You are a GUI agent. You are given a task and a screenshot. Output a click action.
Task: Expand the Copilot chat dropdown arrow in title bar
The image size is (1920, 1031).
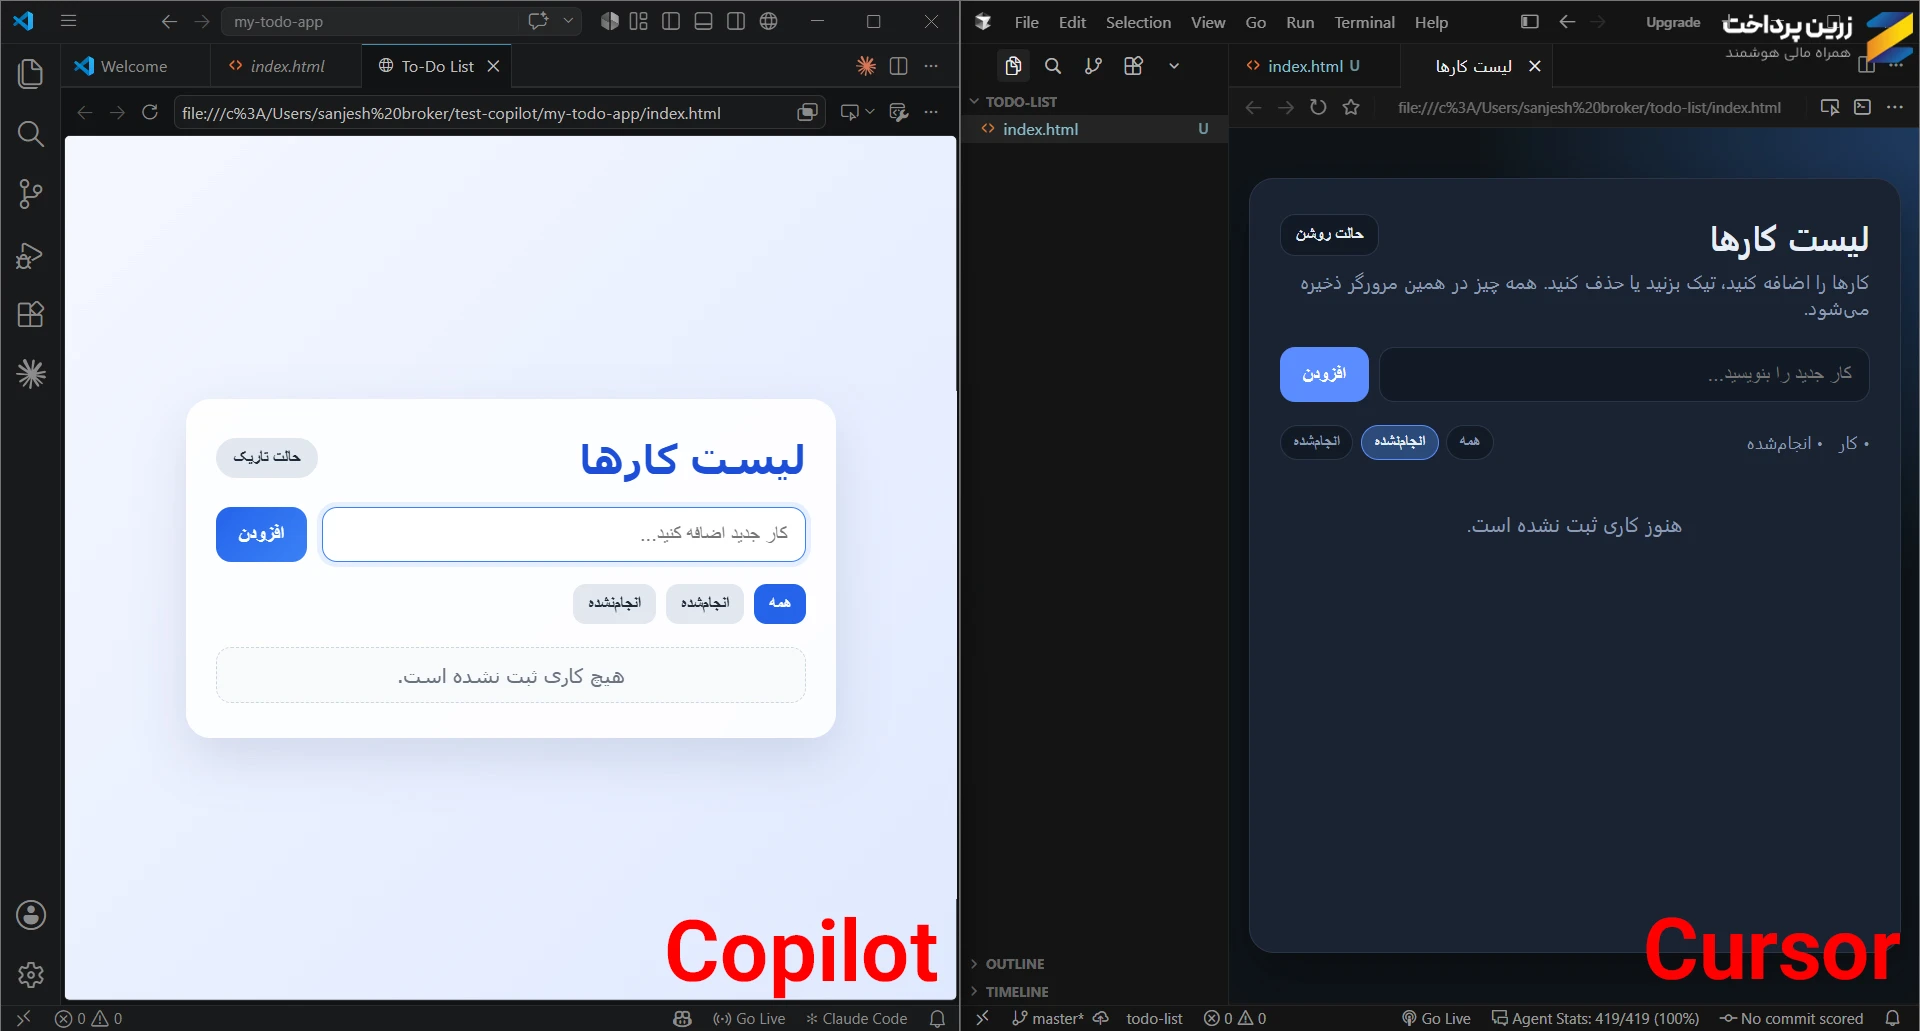click(x=569, y=21)
